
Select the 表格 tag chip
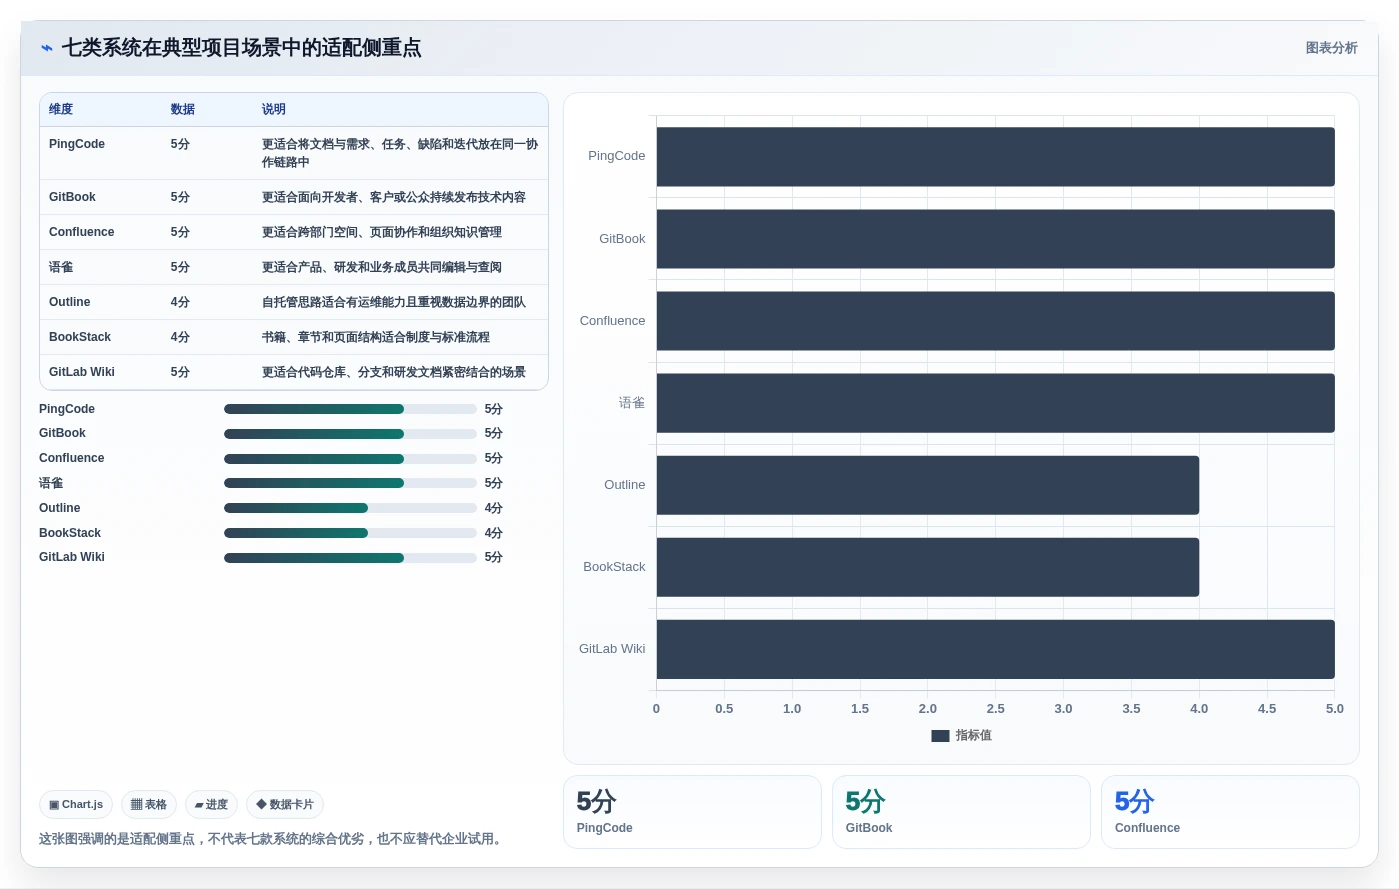(149, 804)
